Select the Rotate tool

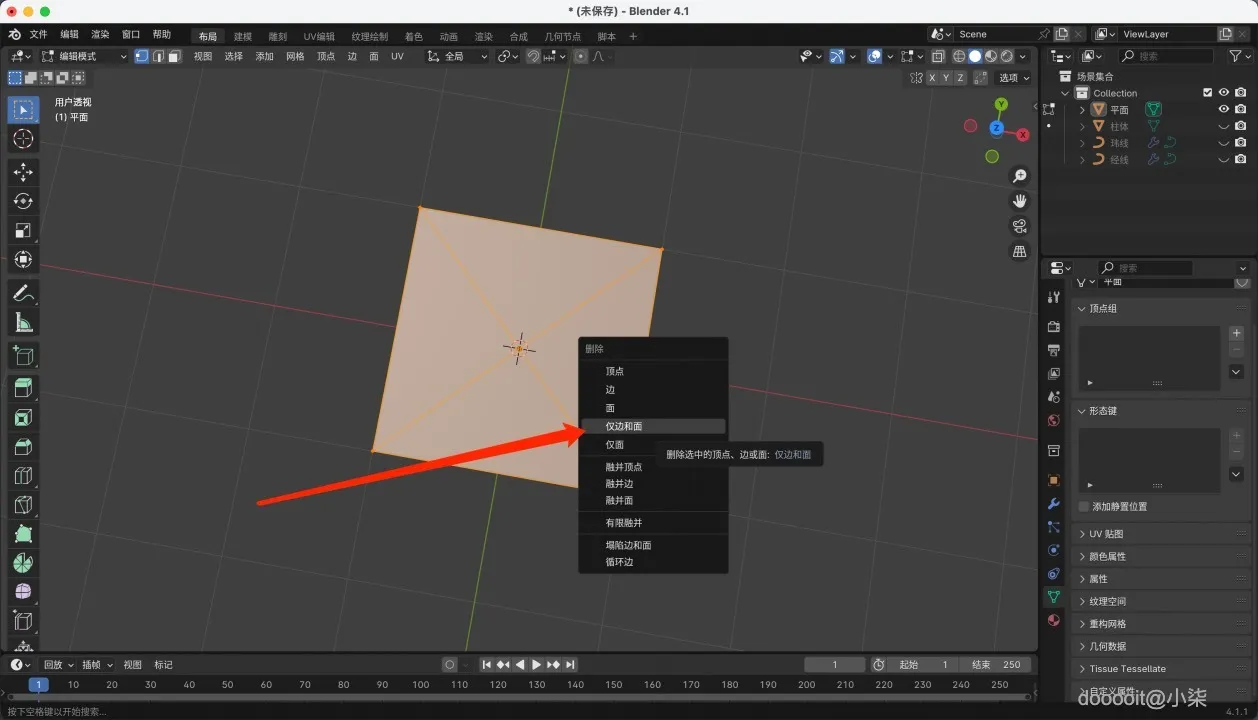(x=23, y=201)
